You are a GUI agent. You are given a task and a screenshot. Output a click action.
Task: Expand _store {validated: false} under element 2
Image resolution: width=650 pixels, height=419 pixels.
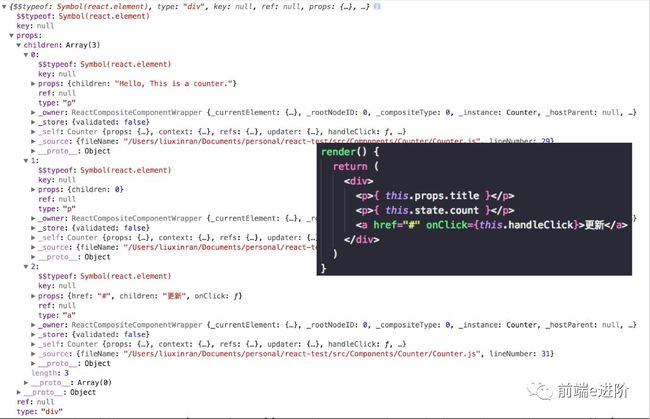coord(33,334)
